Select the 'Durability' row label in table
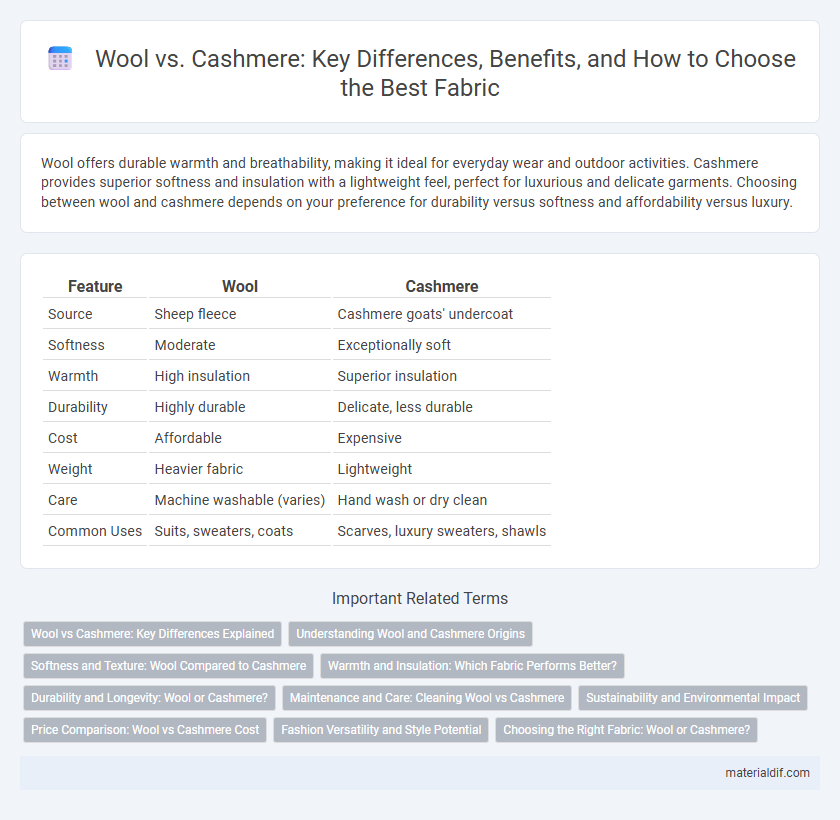This screenshot has width=840, height=820. tap(78, 407)
